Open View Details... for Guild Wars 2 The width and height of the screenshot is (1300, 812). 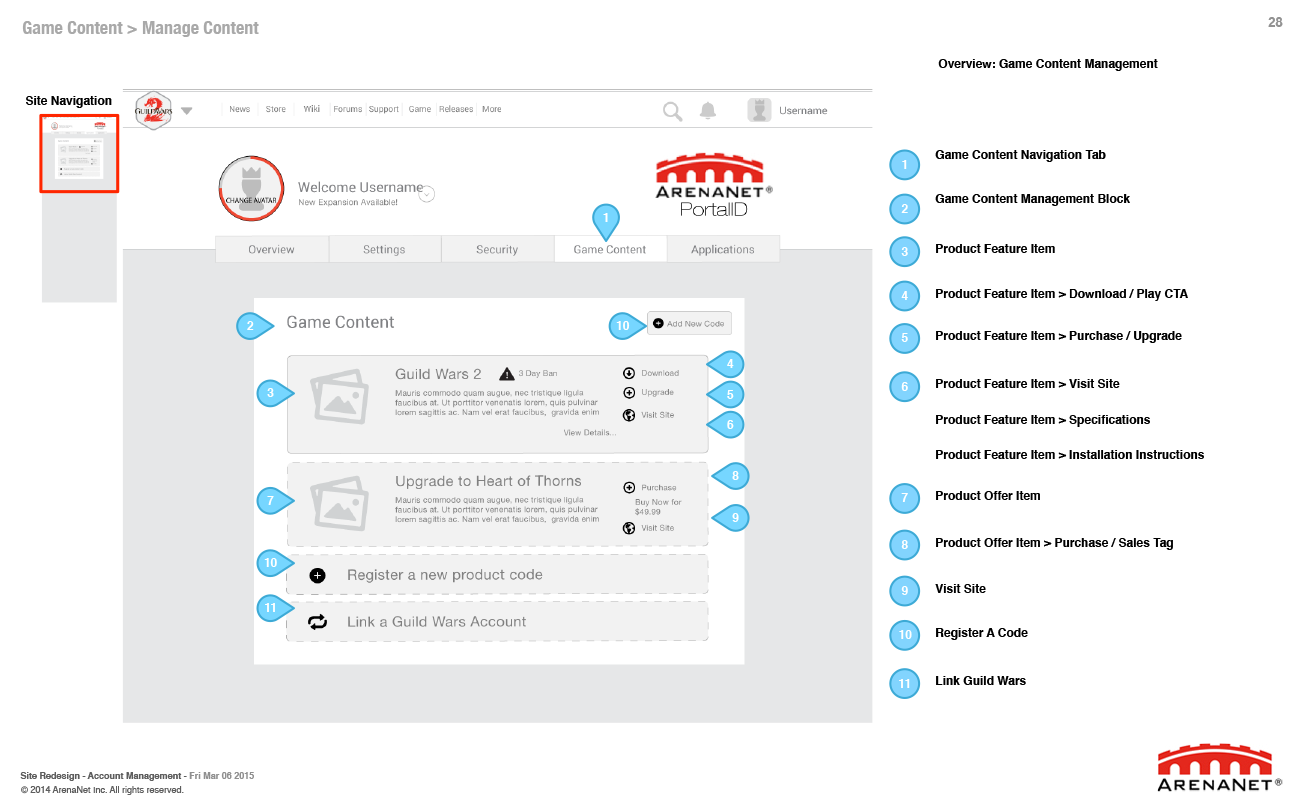[590, 433]
